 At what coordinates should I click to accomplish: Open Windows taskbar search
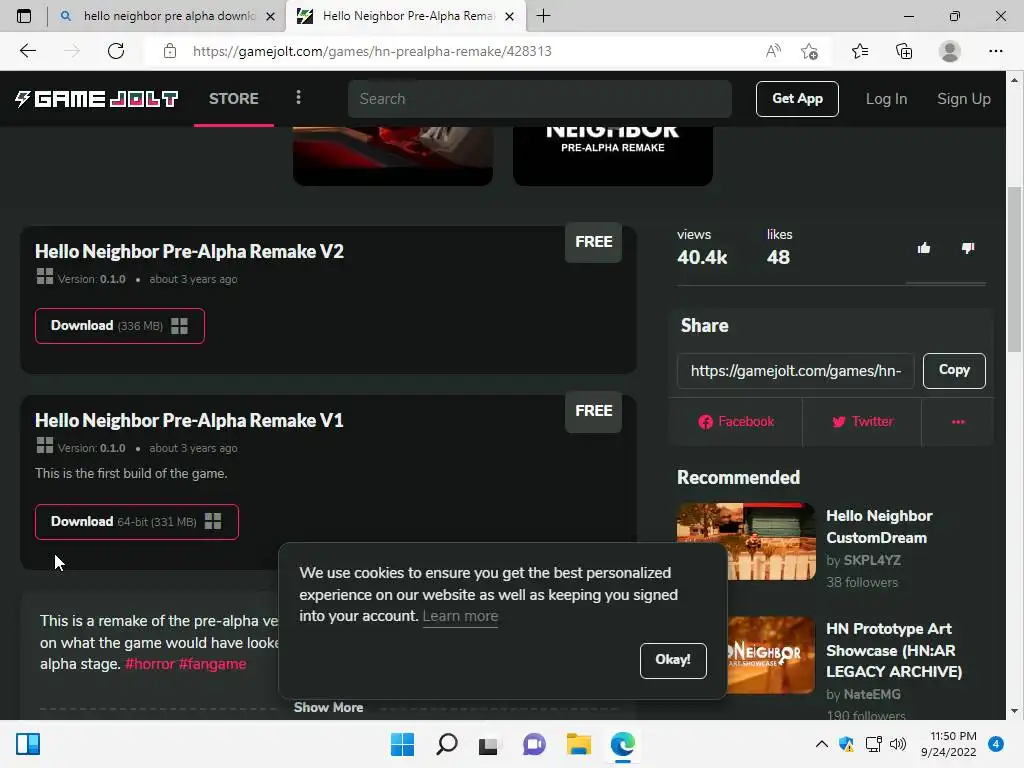pyautogui.click(x=447, y=744)
